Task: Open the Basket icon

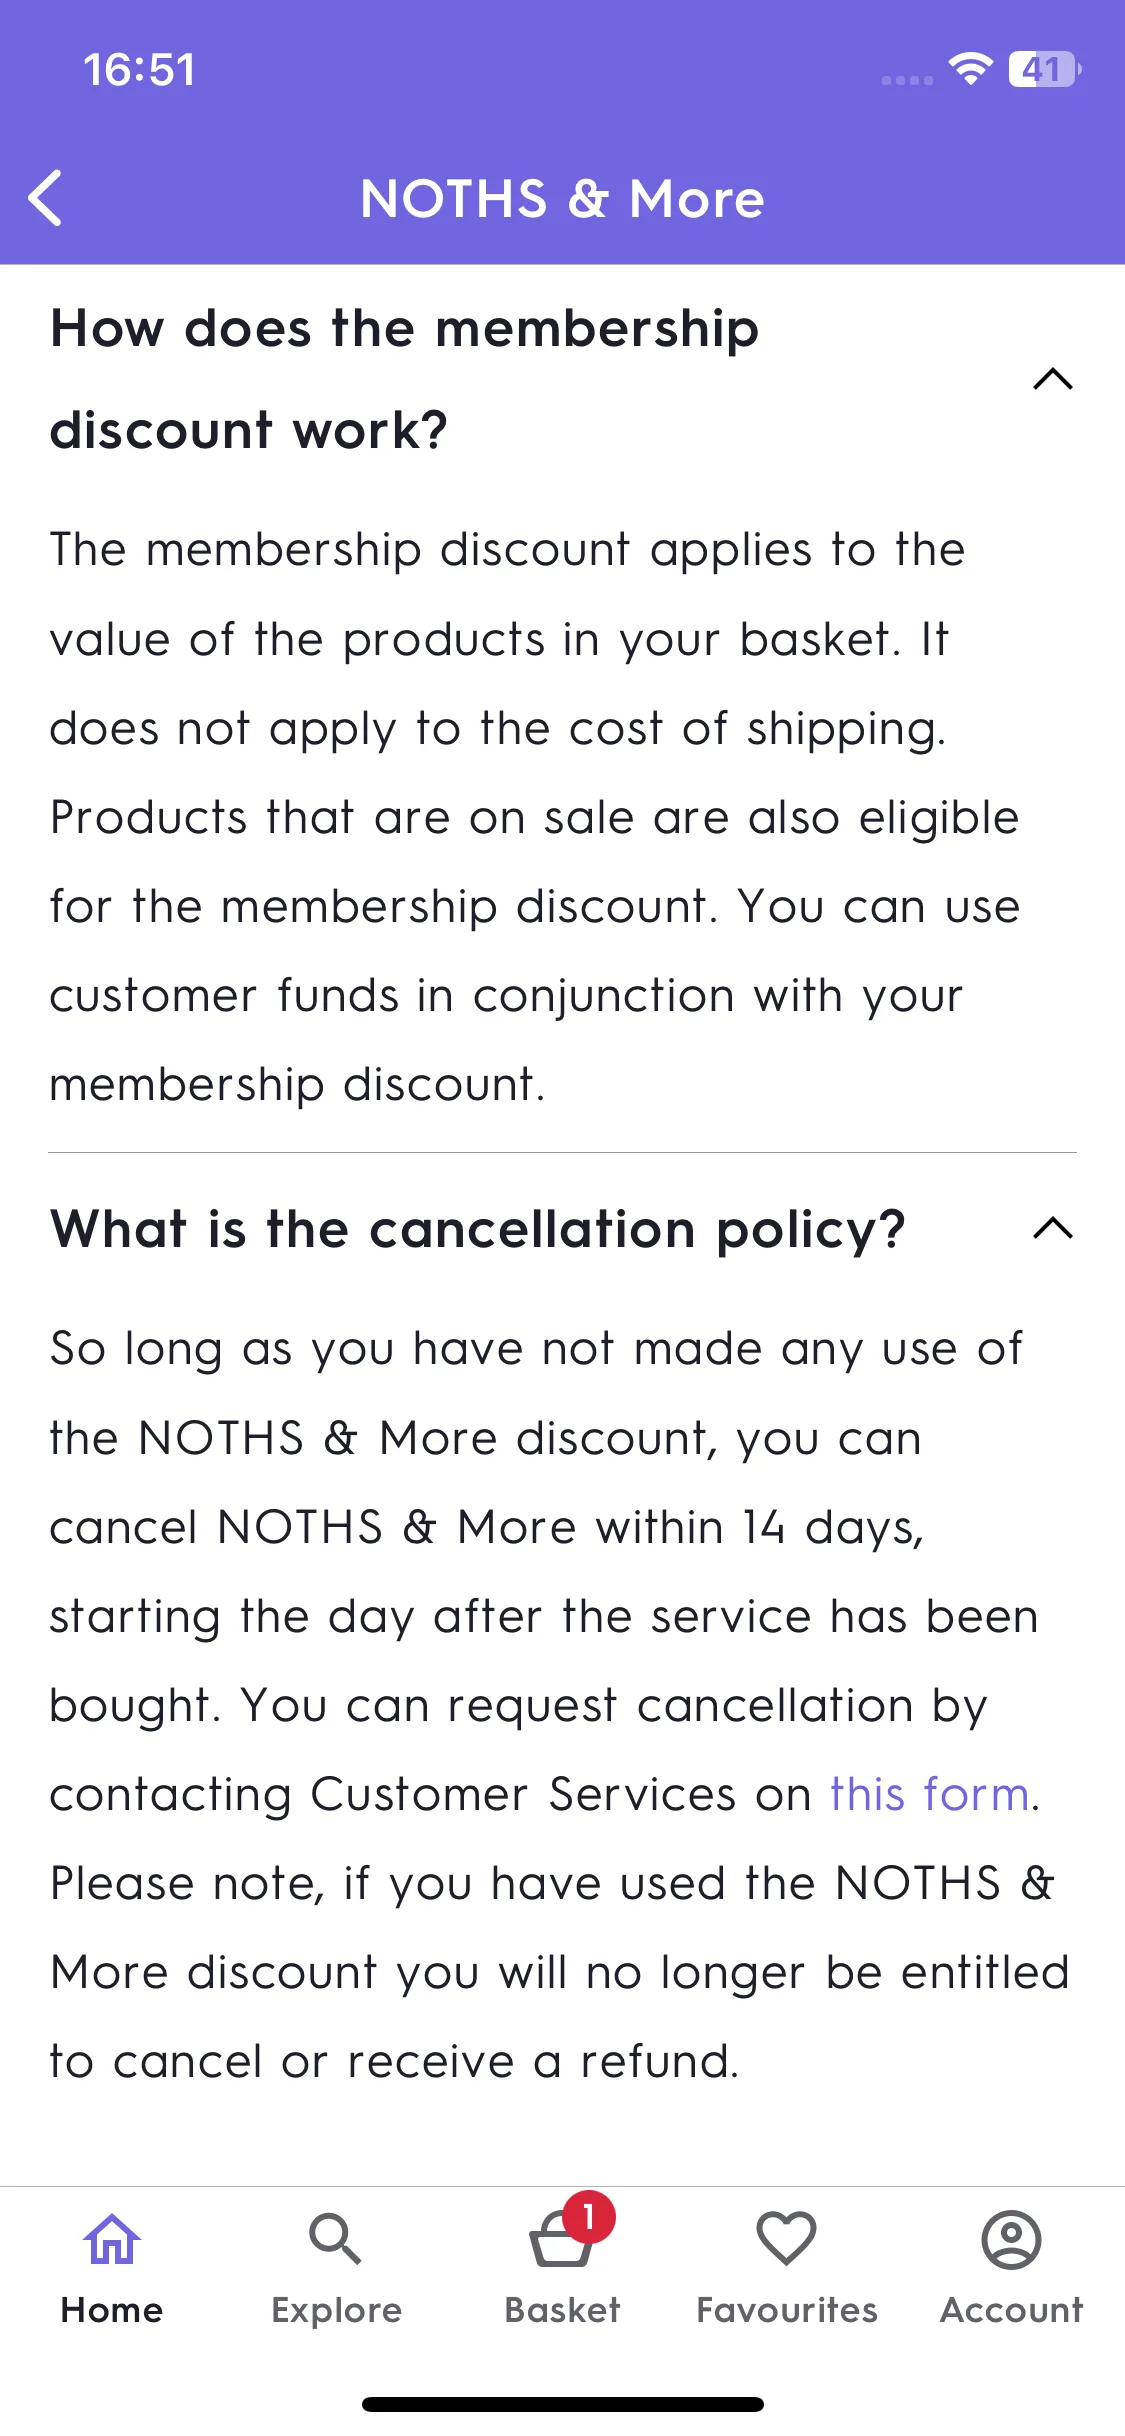Action: coord(561,2241)
